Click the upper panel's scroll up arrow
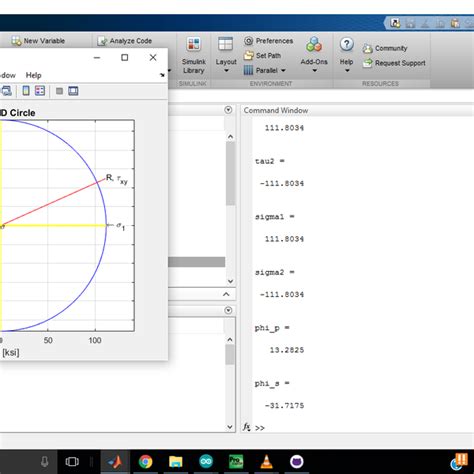The image size is (474, 474). coord(230,137)
